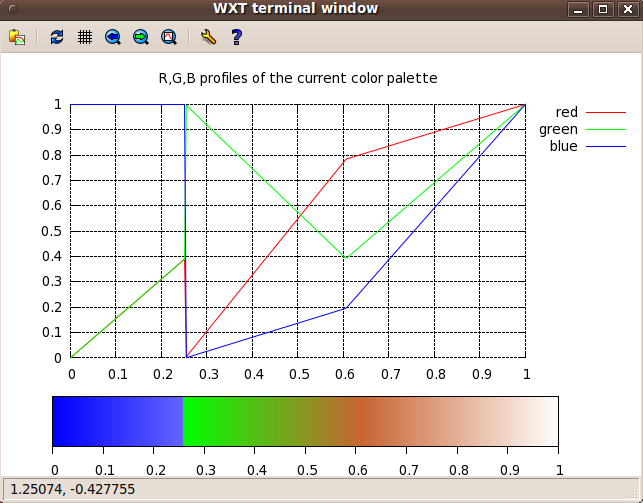Toggle blue curve via legend entry
The height and width of the screenshot is (503, 643).
[588, 146]
